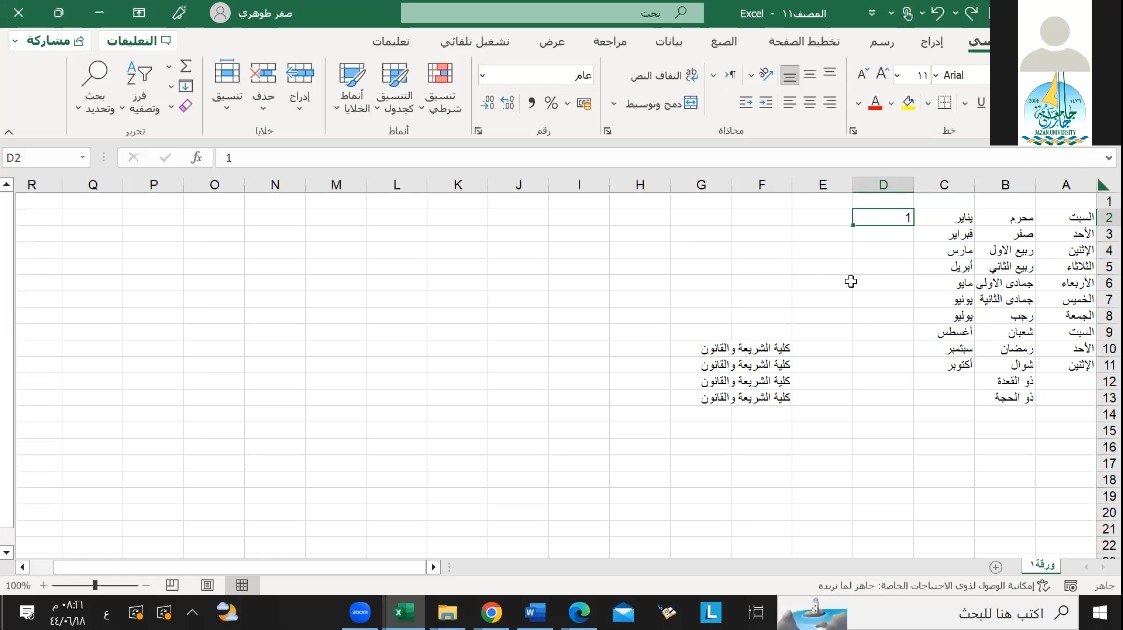Click the Share button
Screen dimensions: 1123x630
coord(51,41)
